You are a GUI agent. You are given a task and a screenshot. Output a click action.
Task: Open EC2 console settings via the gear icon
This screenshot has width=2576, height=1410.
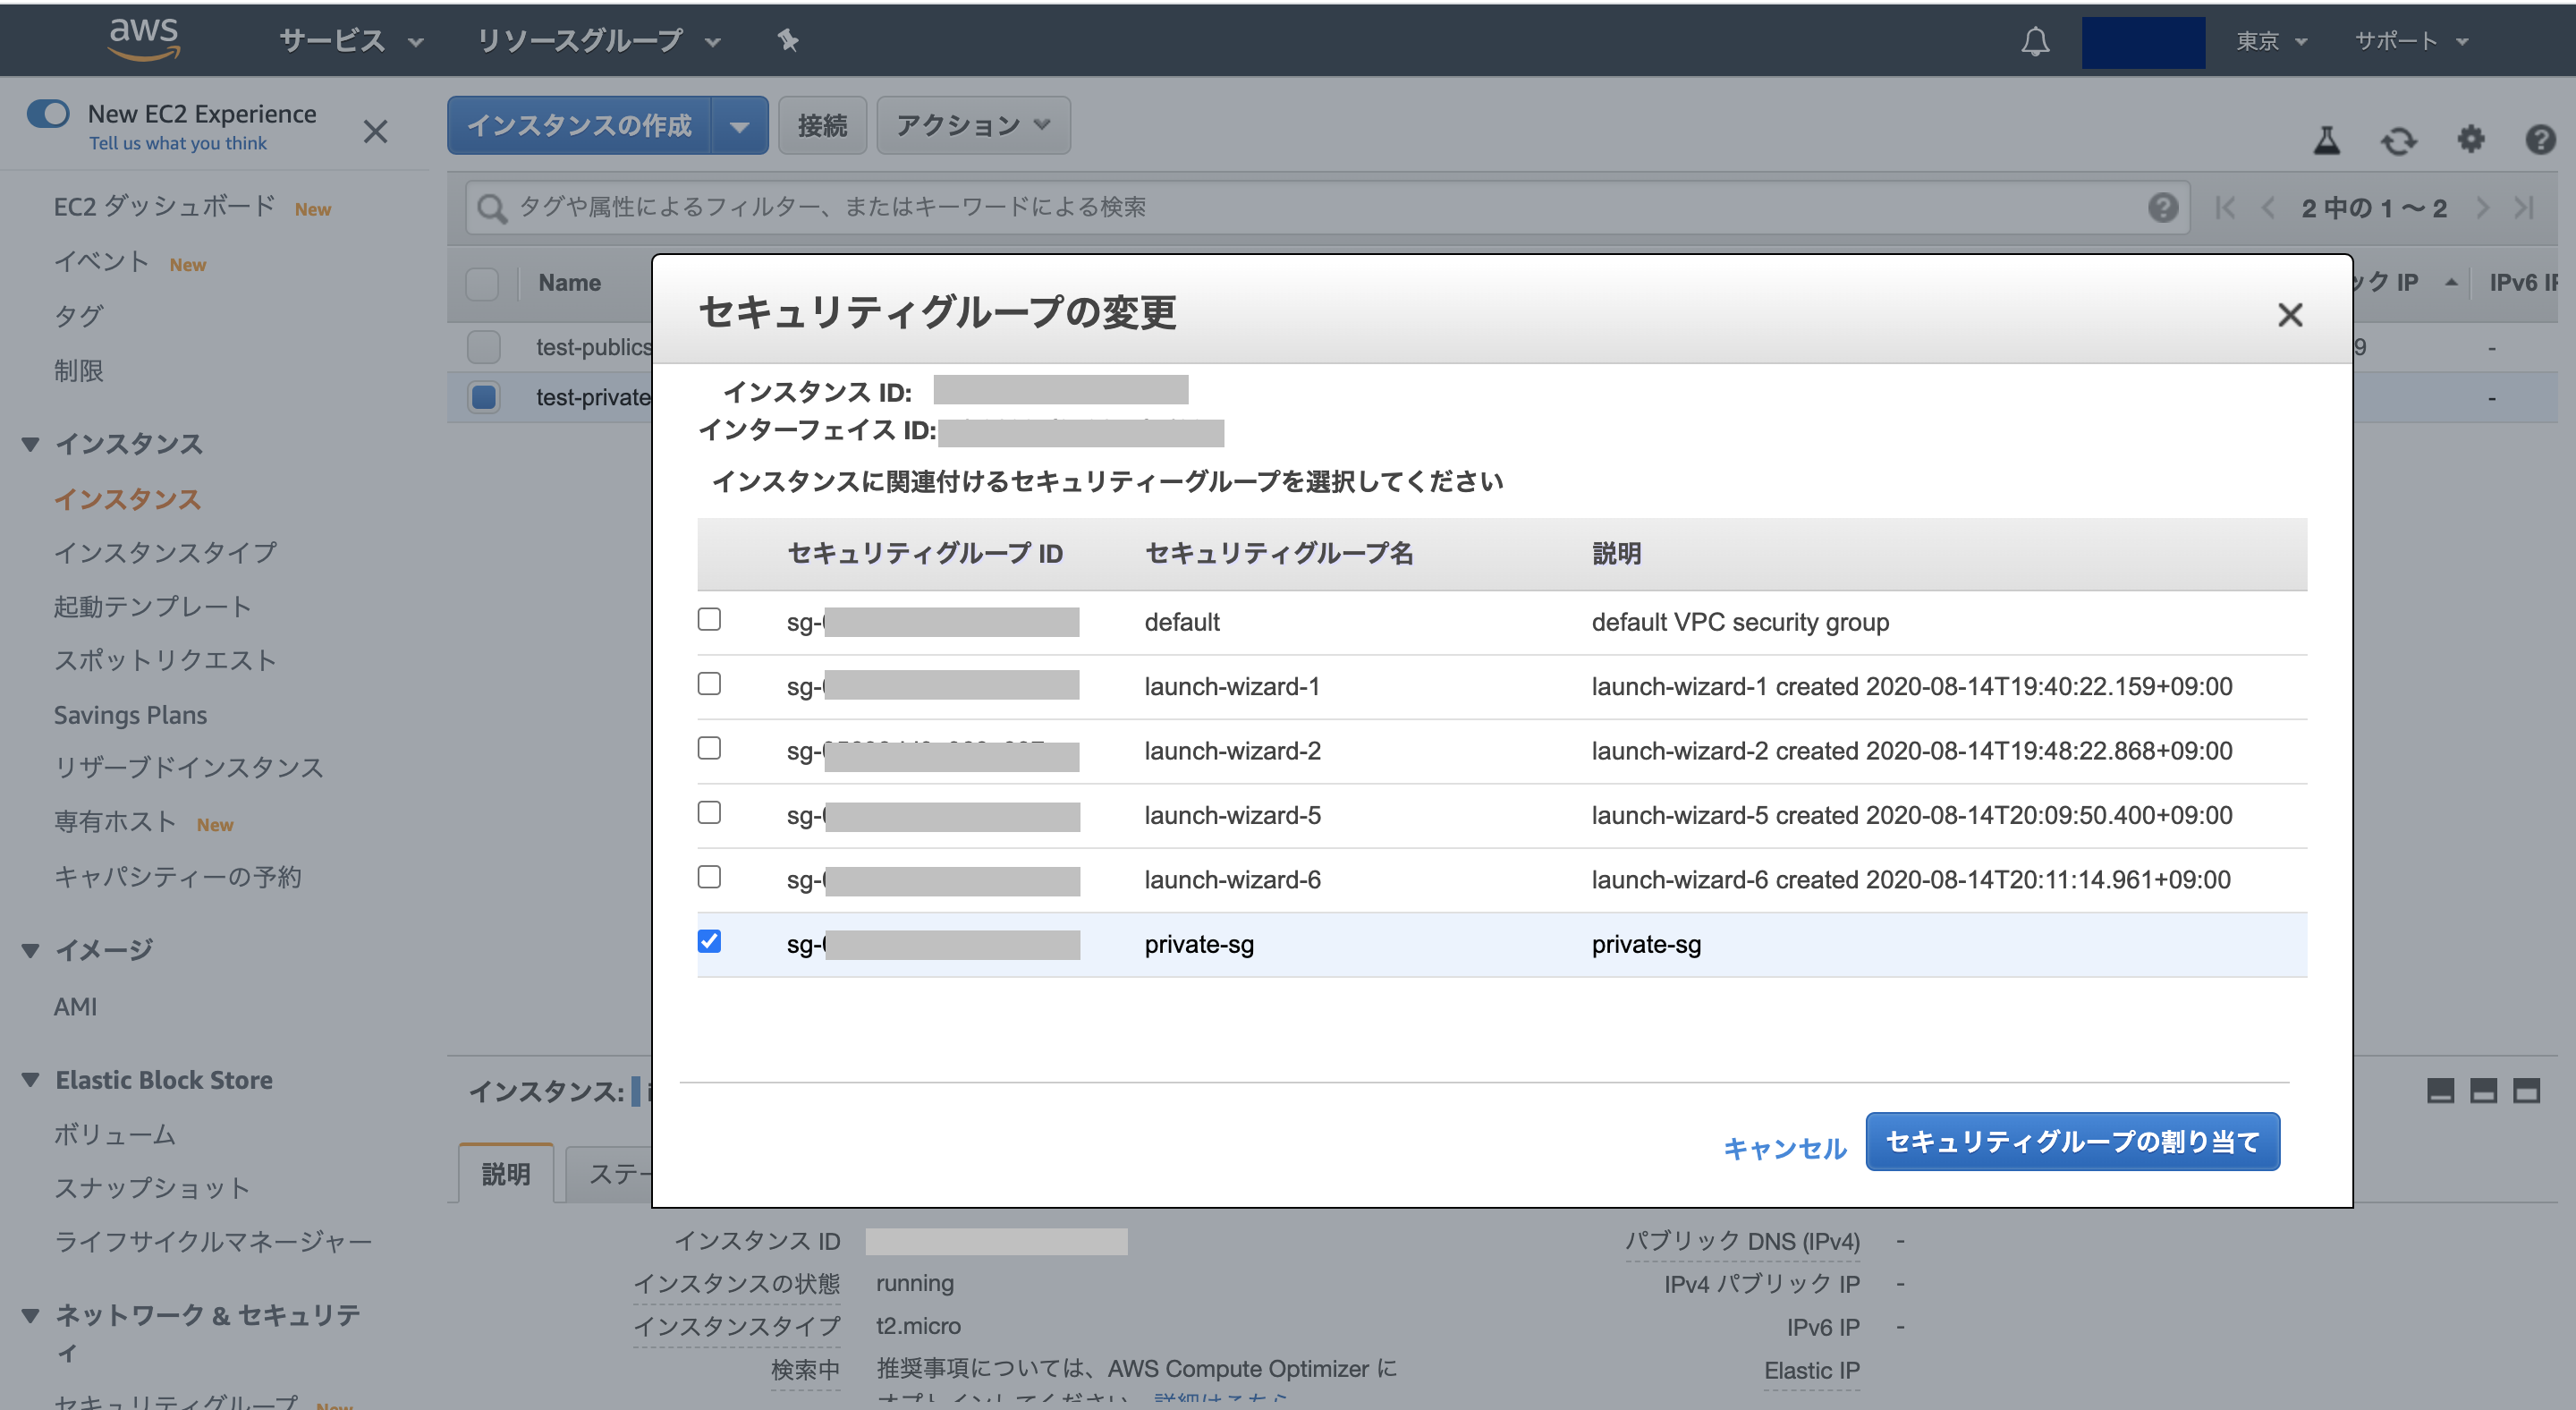click(2471, 140)
